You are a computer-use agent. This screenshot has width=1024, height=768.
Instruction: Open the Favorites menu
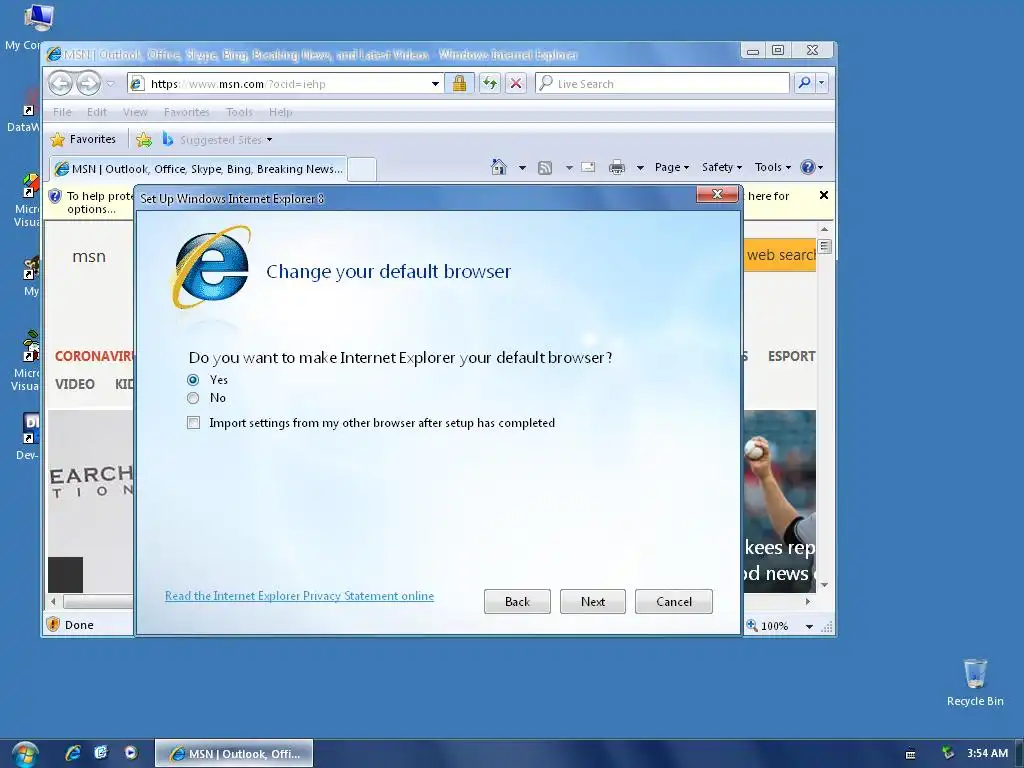pyautogui.click(x=187, y=112)
